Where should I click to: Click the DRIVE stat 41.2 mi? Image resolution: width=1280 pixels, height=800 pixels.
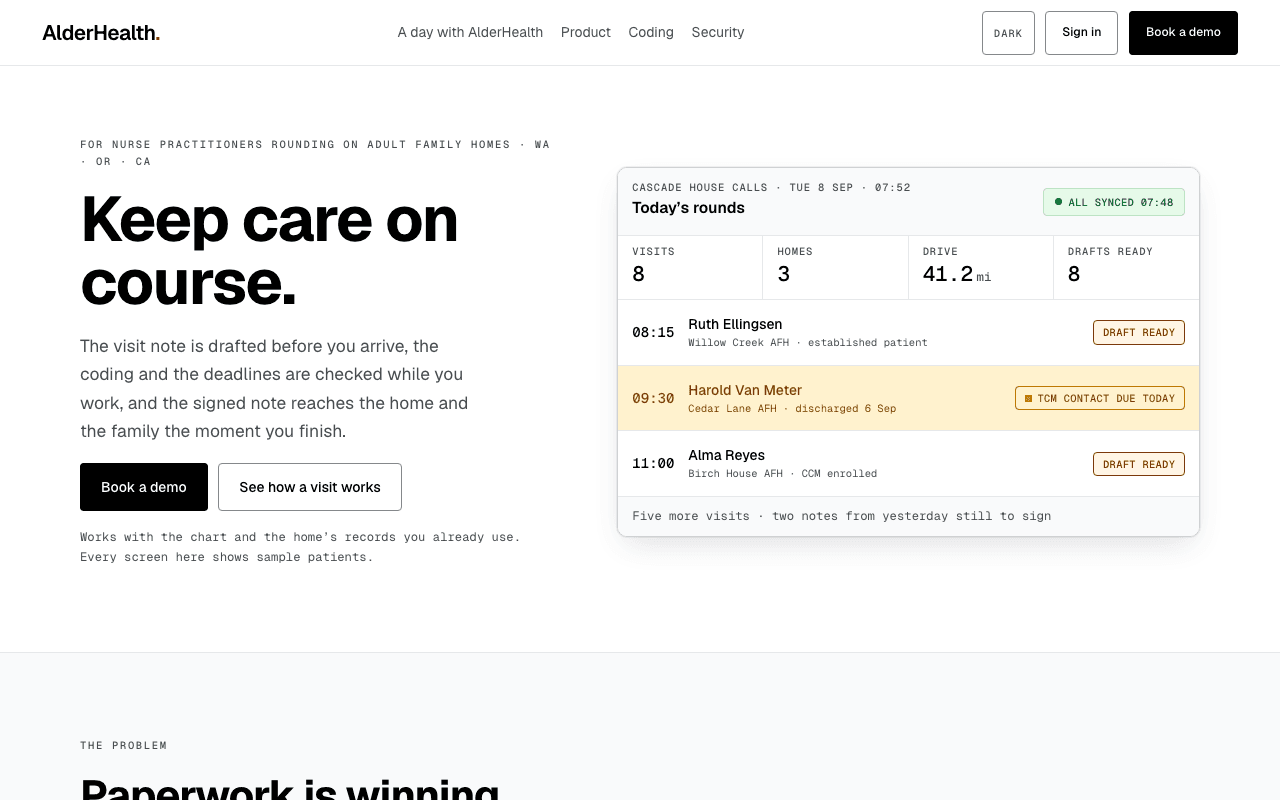coord(957,274)
